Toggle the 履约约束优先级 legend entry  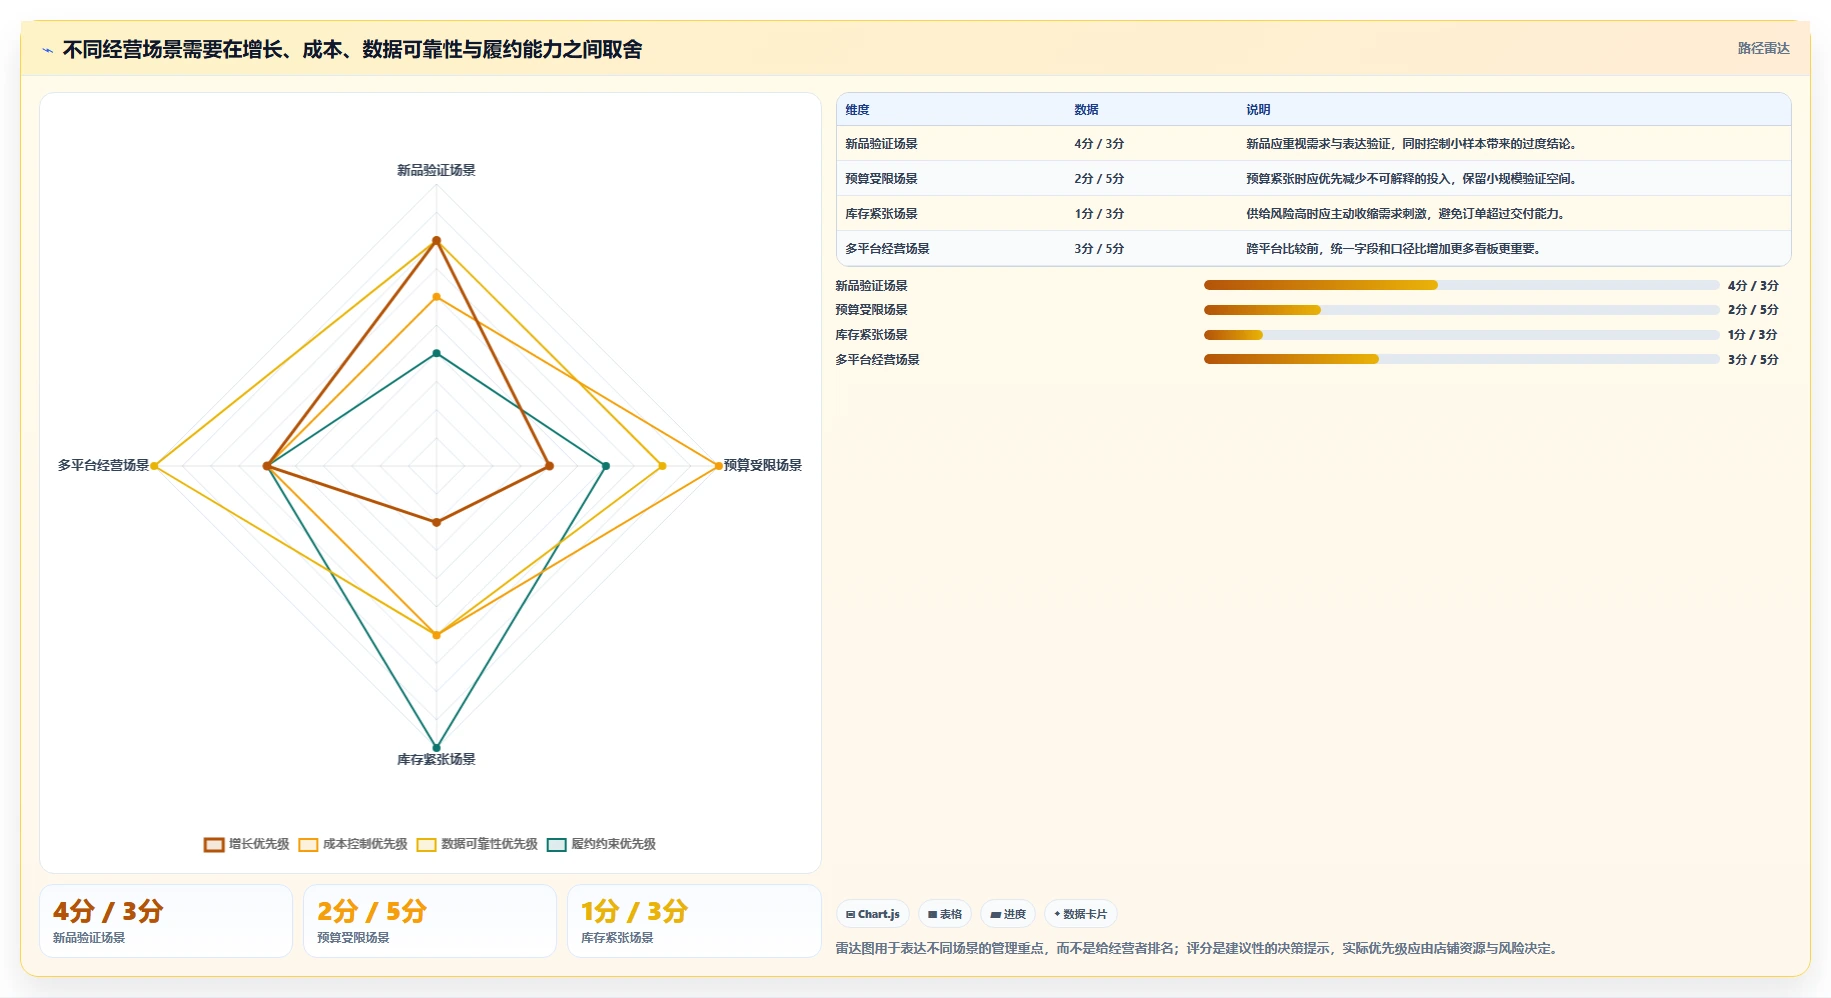(601, 844)
